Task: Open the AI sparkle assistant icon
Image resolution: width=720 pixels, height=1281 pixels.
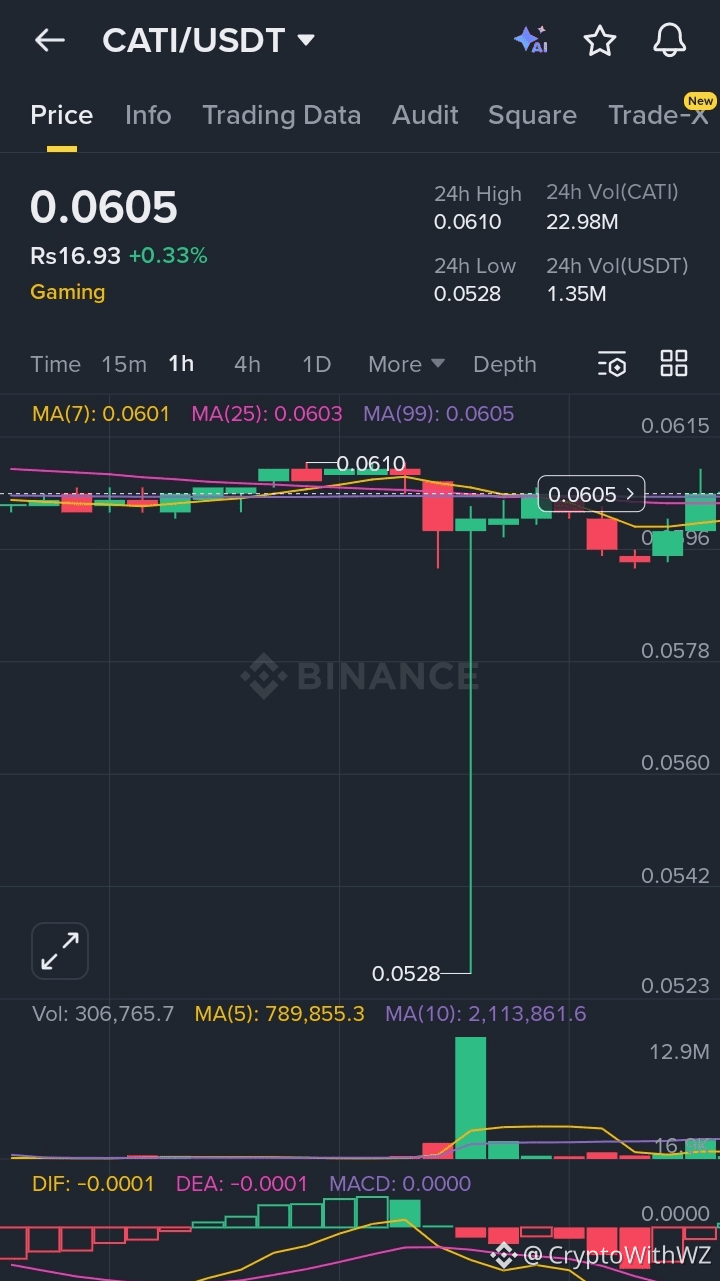Action: coord(531,40)
